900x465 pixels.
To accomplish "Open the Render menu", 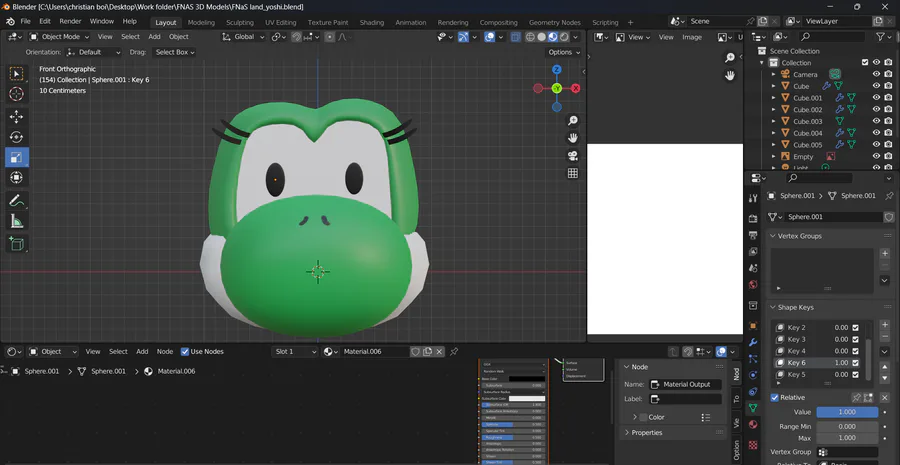I will (x=71, y=21).
